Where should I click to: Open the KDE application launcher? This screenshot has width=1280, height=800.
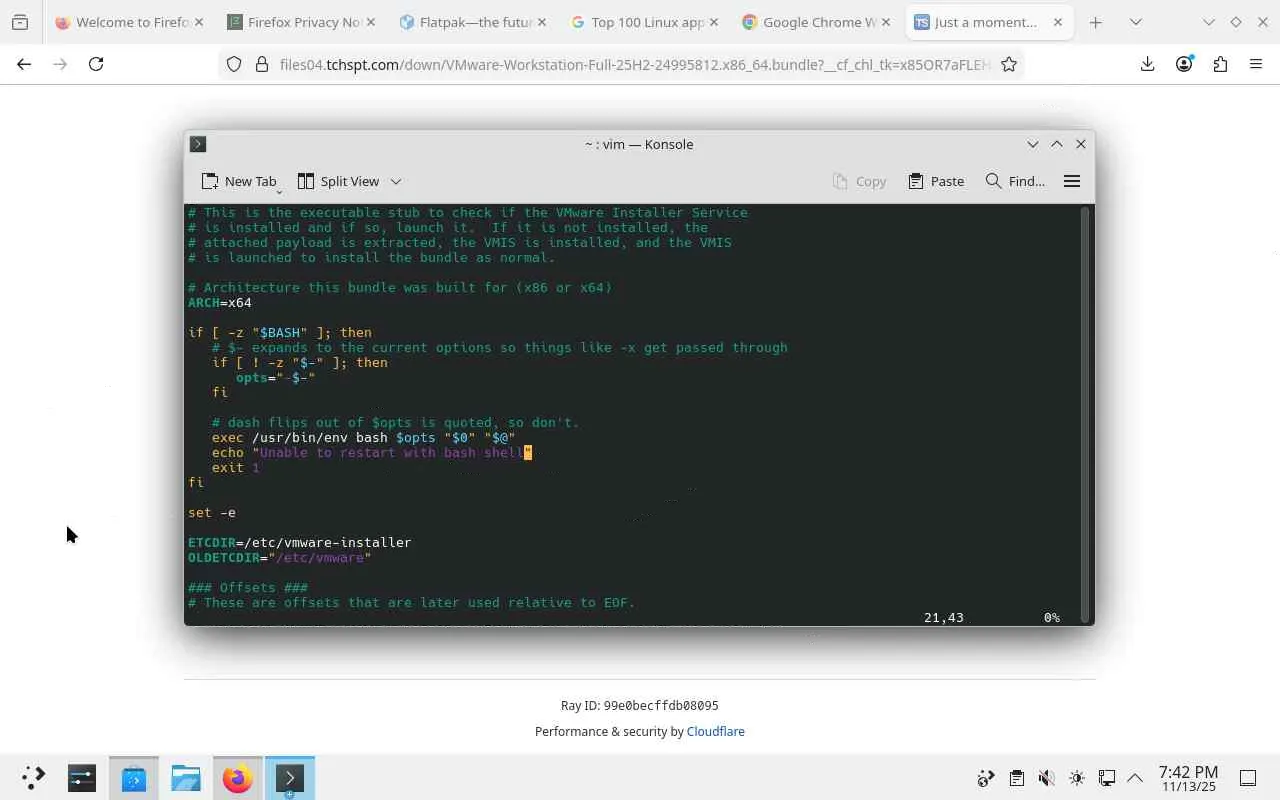pyautogui.click(x=33, y=778)
